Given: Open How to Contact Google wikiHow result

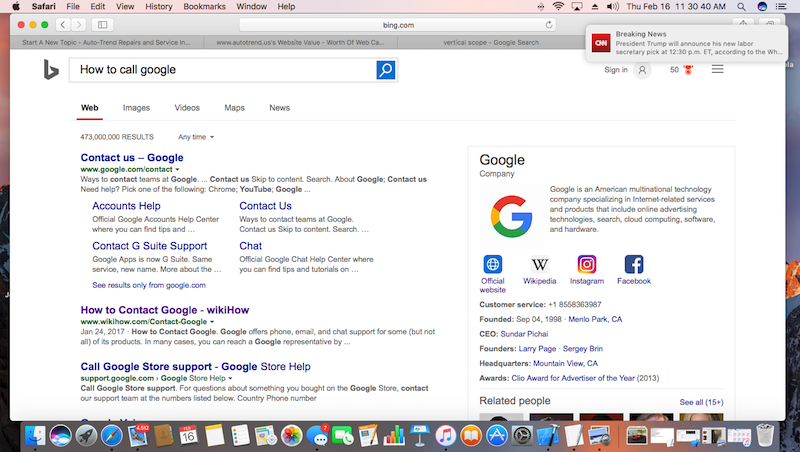Looking at the screenshot, I should point(165,310).
